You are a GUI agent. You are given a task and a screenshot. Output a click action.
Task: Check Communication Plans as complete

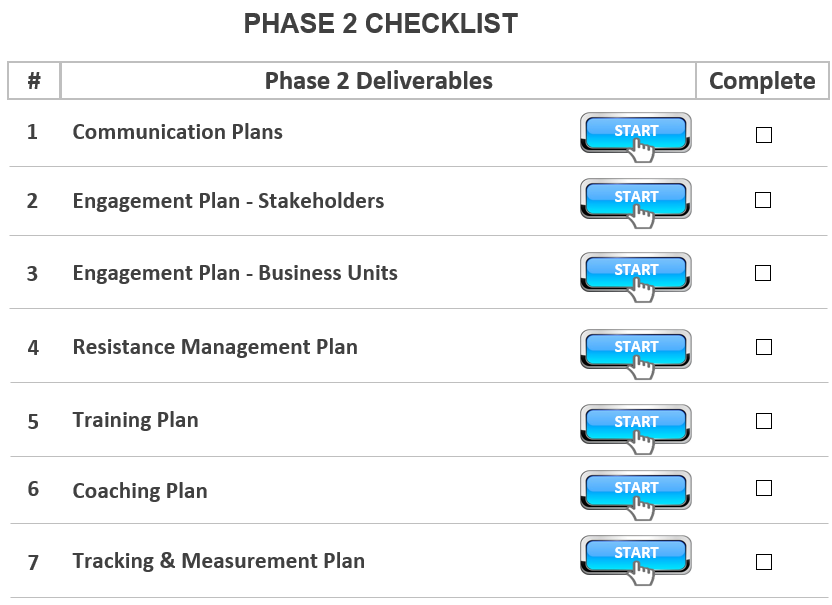764,135
